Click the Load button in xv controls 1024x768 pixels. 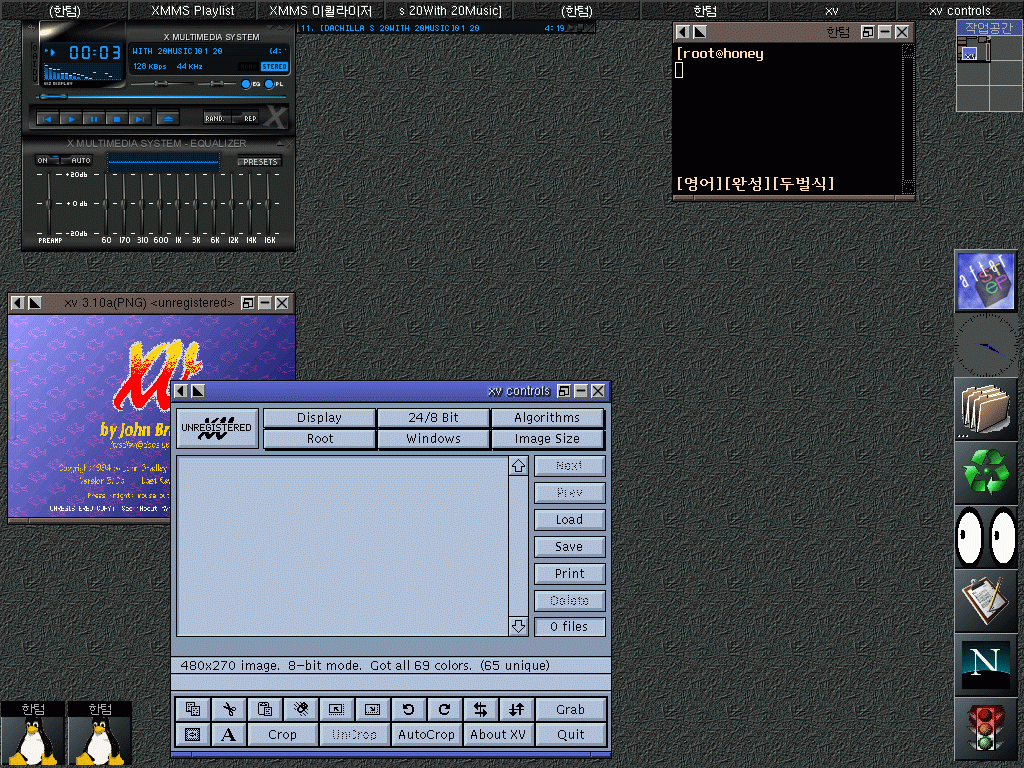(569, 519)
